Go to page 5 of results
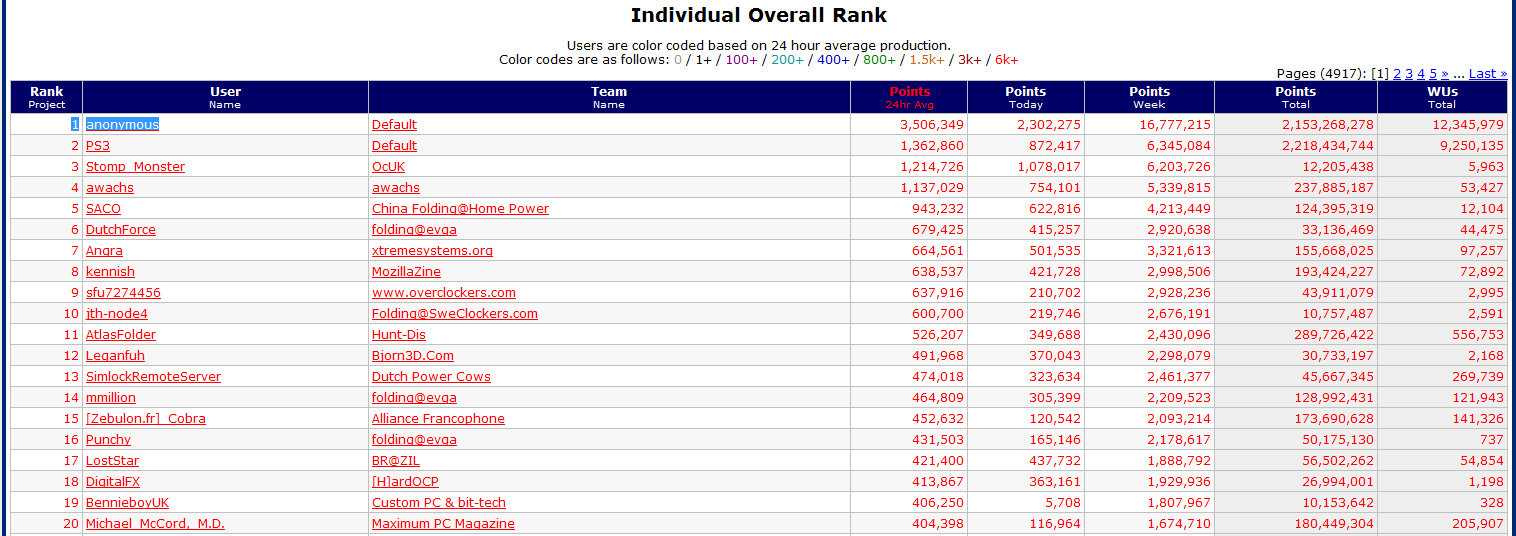This screenshot has height=536, width=1516. click(x=1433, y=74)
